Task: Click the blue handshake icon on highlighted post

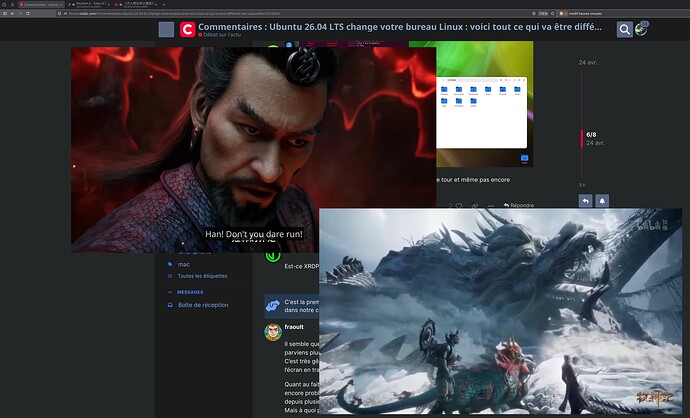Action: pos(273,305)
